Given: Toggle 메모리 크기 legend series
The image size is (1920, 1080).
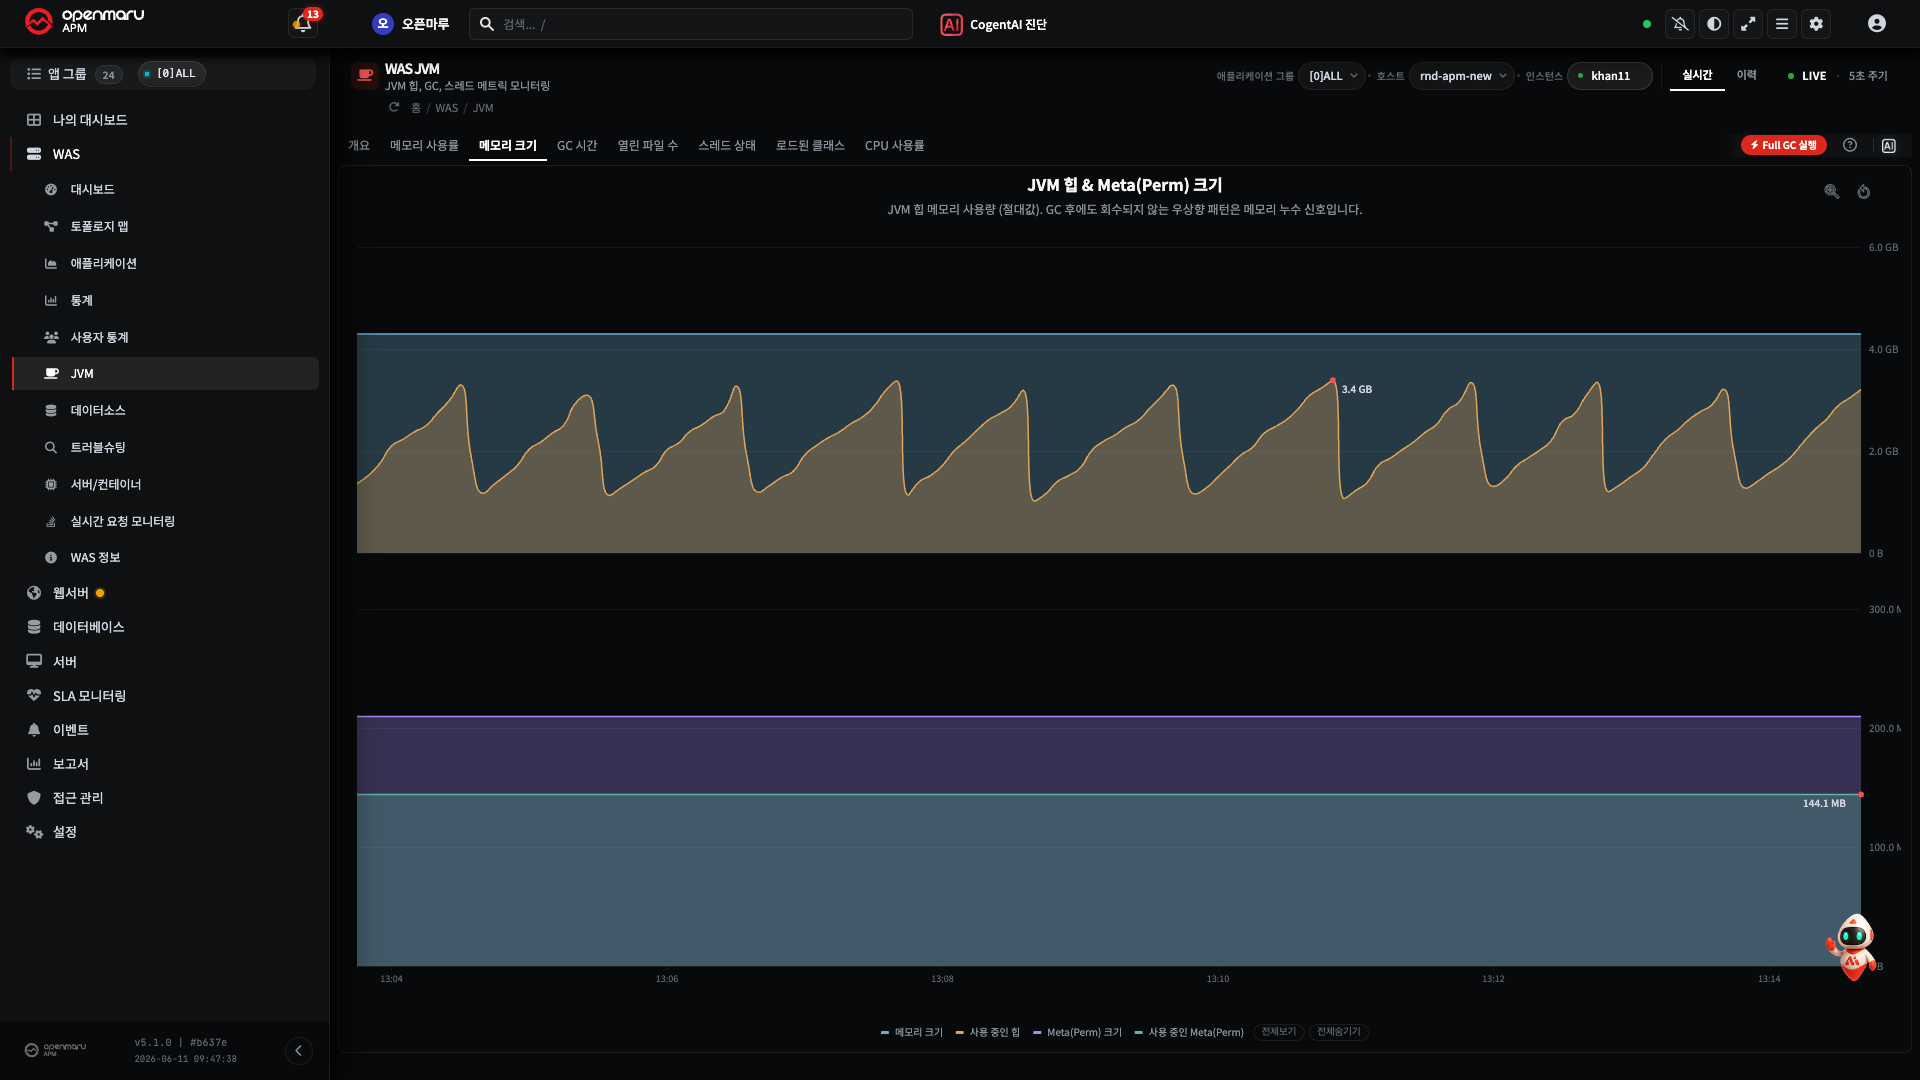Looking at the screenshot, I should click(912, 1033).
